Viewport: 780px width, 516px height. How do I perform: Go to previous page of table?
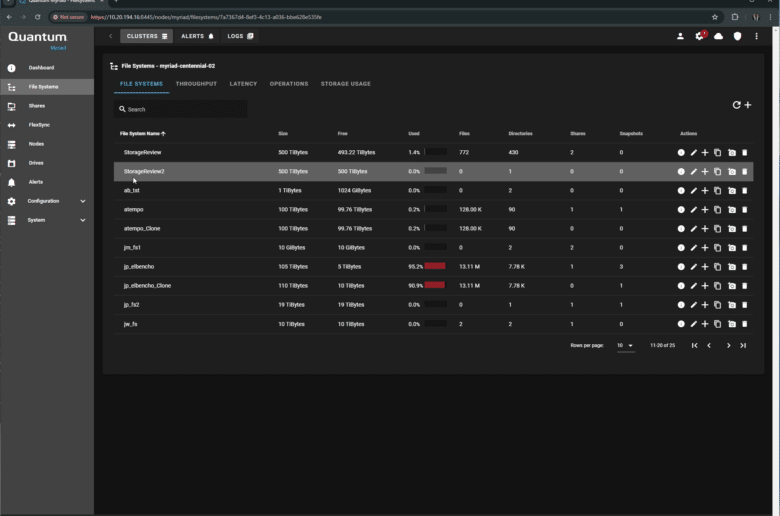[709, 345]
